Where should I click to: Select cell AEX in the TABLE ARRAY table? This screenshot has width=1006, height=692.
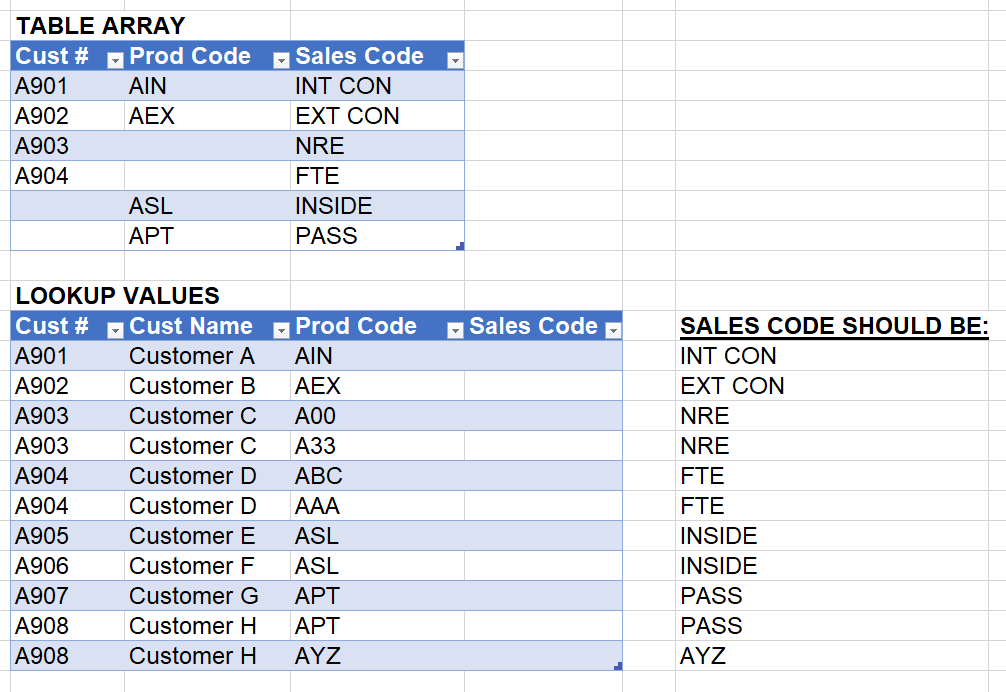(207, 116)
